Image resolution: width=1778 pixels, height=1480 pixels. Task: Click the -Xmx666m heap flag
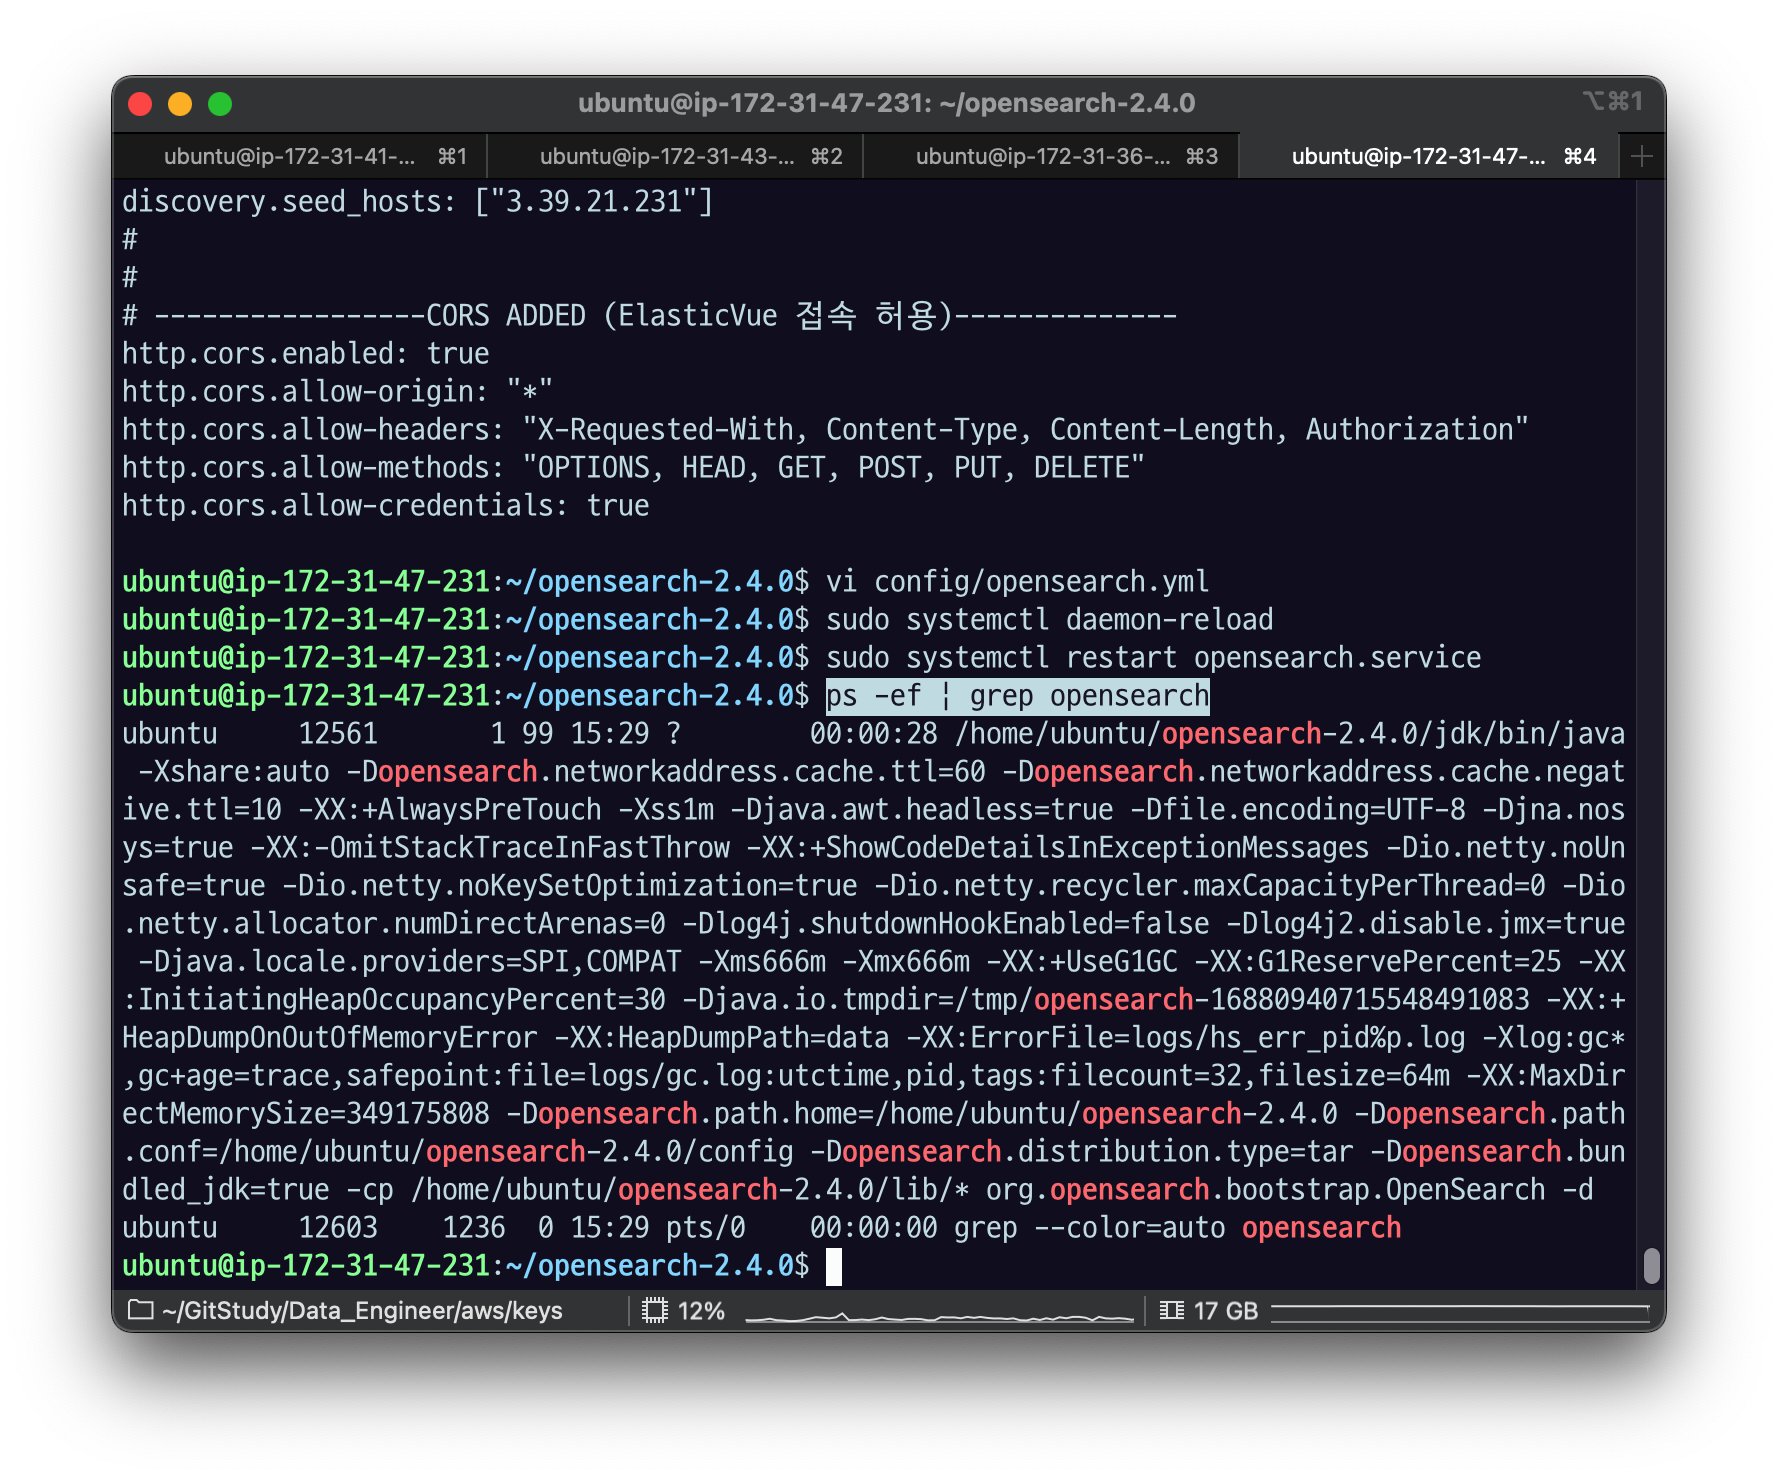(906, 962)
